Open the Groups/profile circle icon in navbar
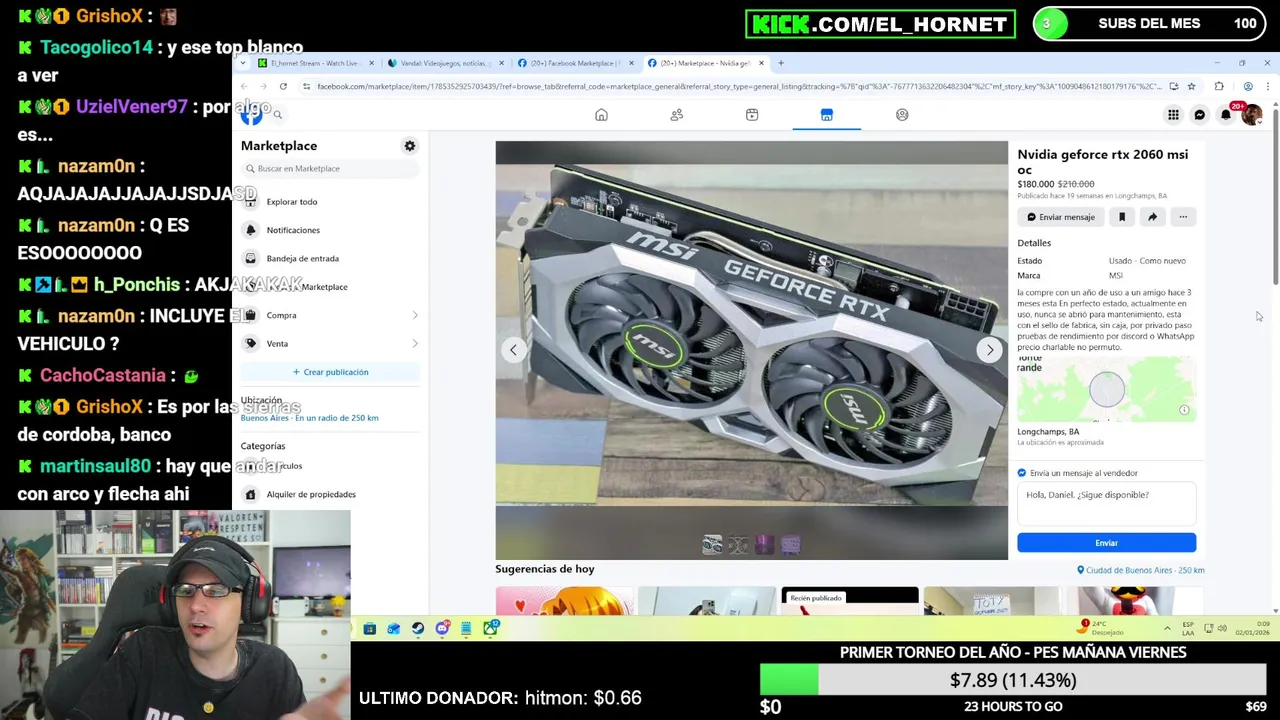This screenshot has height=720, width=1280. tap(902, 115)
